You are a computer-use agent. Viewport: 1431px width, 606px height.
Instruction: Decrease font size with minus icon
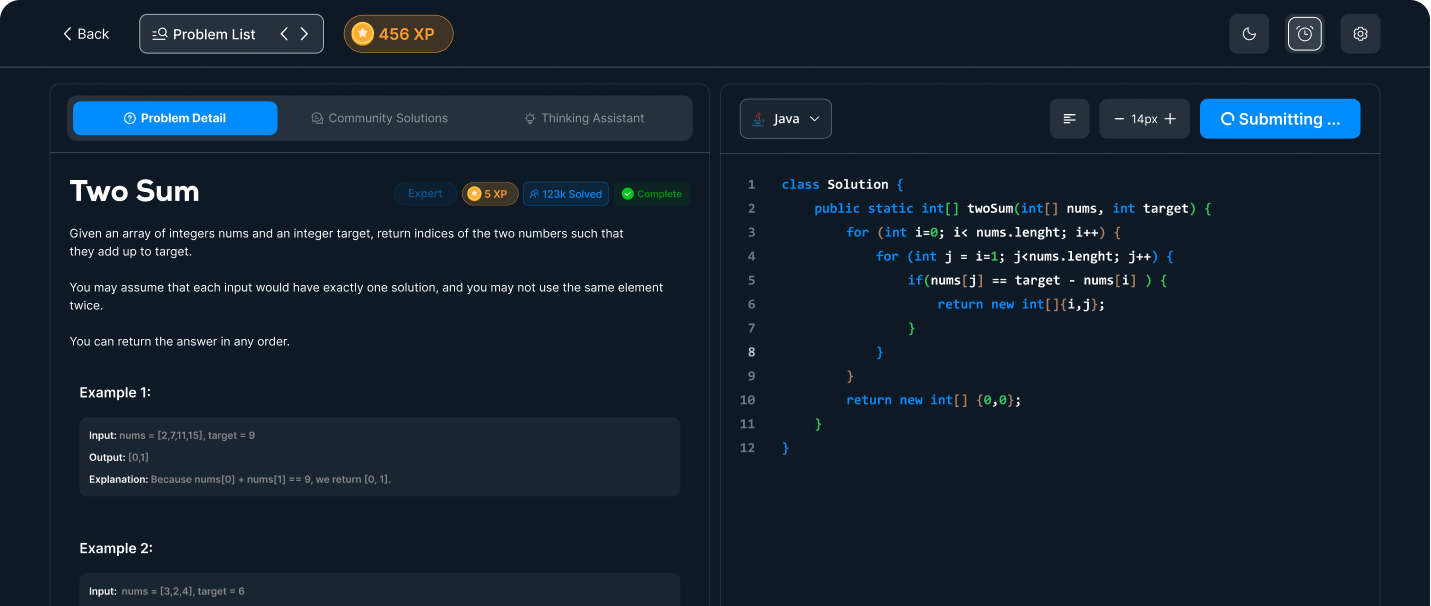coord(1119,119)
